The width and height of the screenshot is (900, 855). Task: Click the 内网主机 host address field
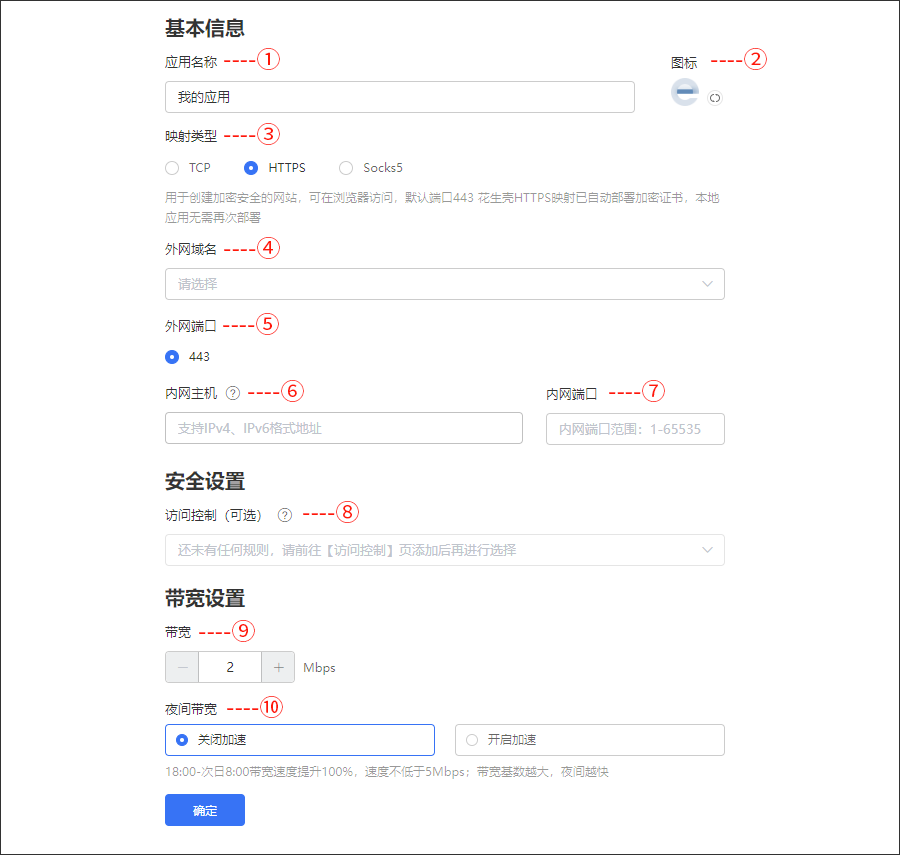343,427
